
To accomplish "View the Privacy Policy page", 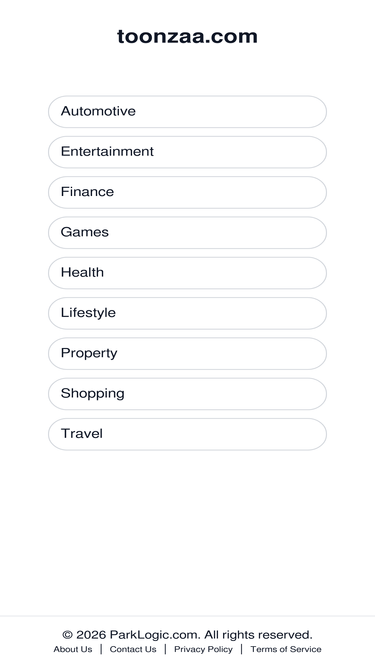I will (203, 649).
